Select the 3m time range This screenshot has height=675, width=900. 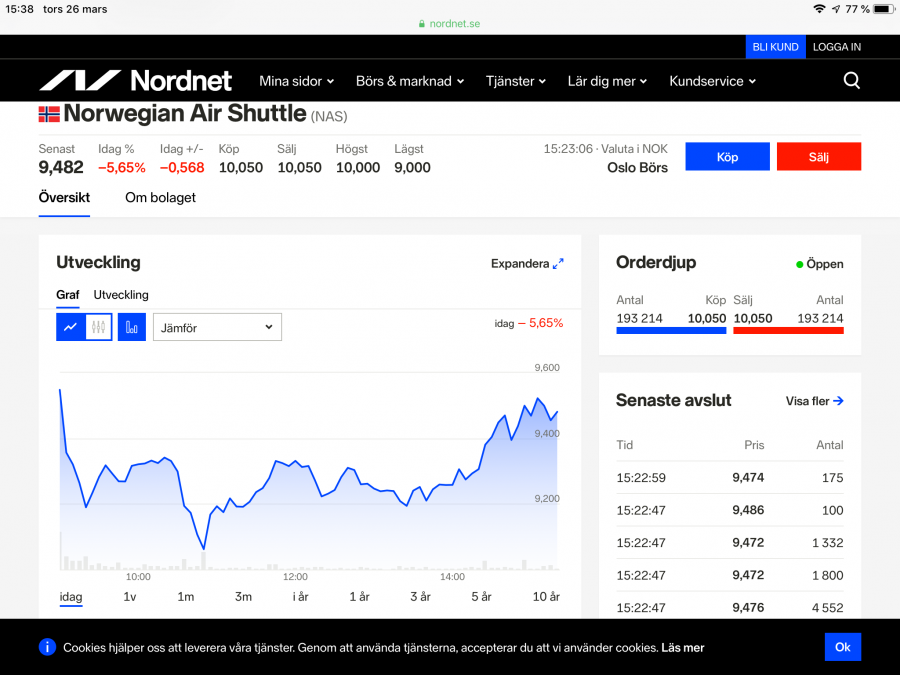(x=243, y=597)
